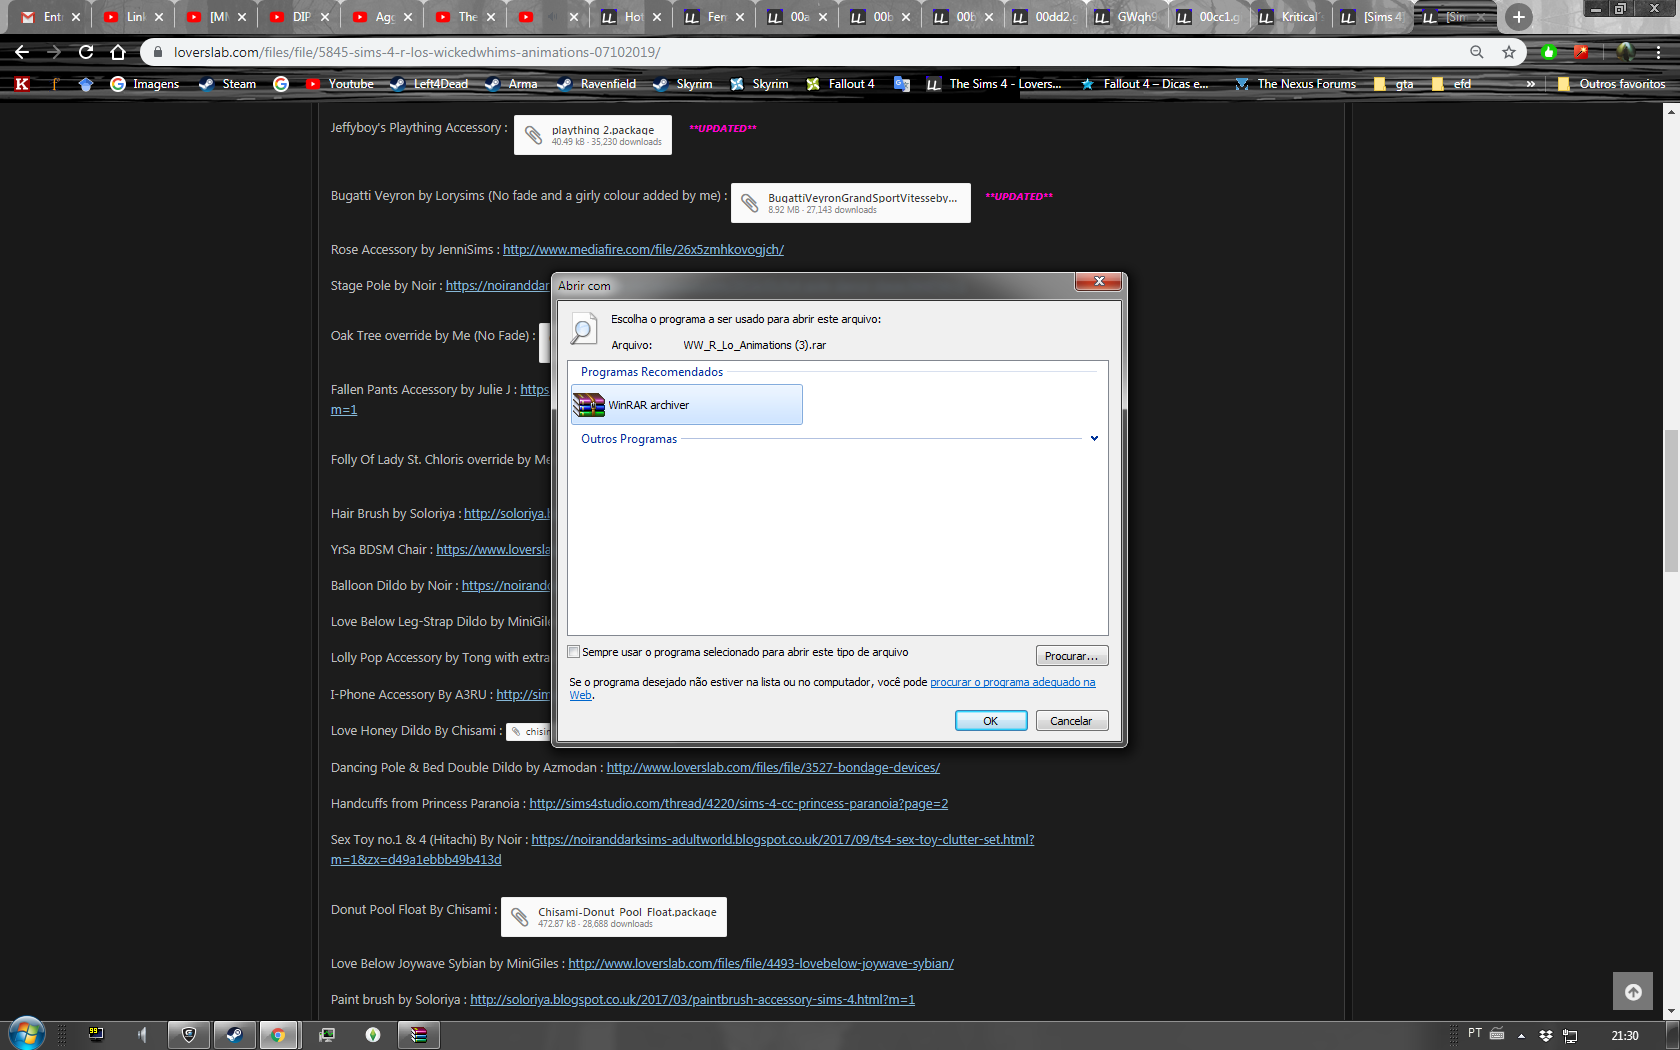1680x1050 pixels.
Task: Open Rose Accessory mediafire link
Action: [643, 250]
